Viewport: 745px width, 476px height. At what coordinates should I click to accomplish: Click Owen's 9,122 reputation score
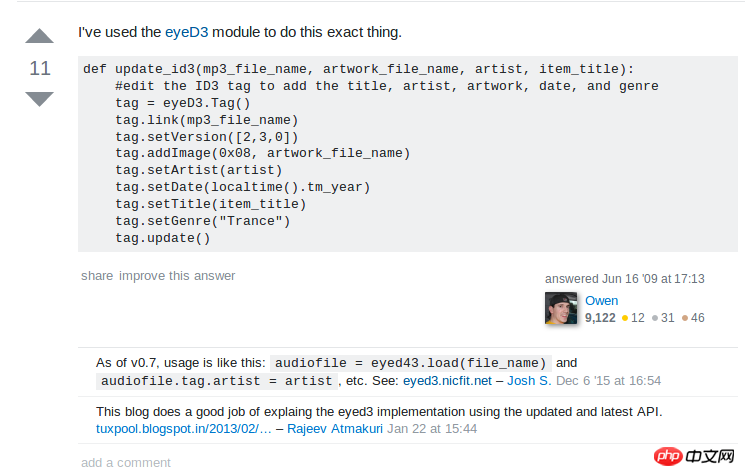[x=600, y=318]
